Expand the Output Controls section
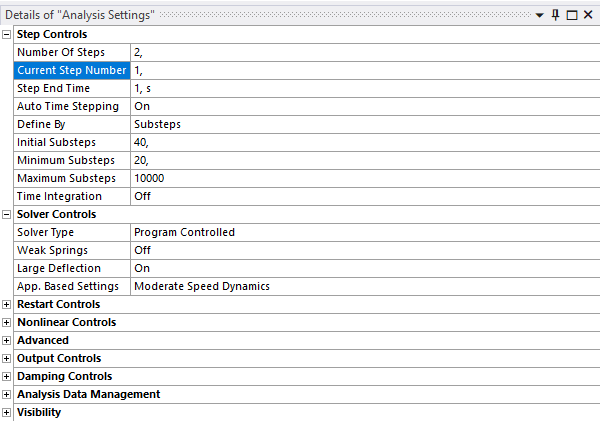 (7, 358)
